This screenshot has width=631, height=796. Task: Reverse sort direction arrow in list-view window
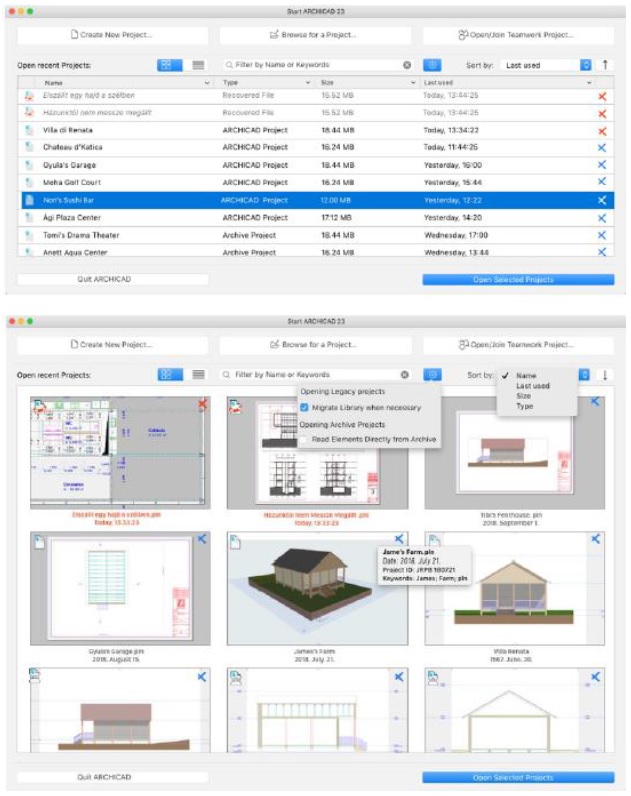coord(605,65)
